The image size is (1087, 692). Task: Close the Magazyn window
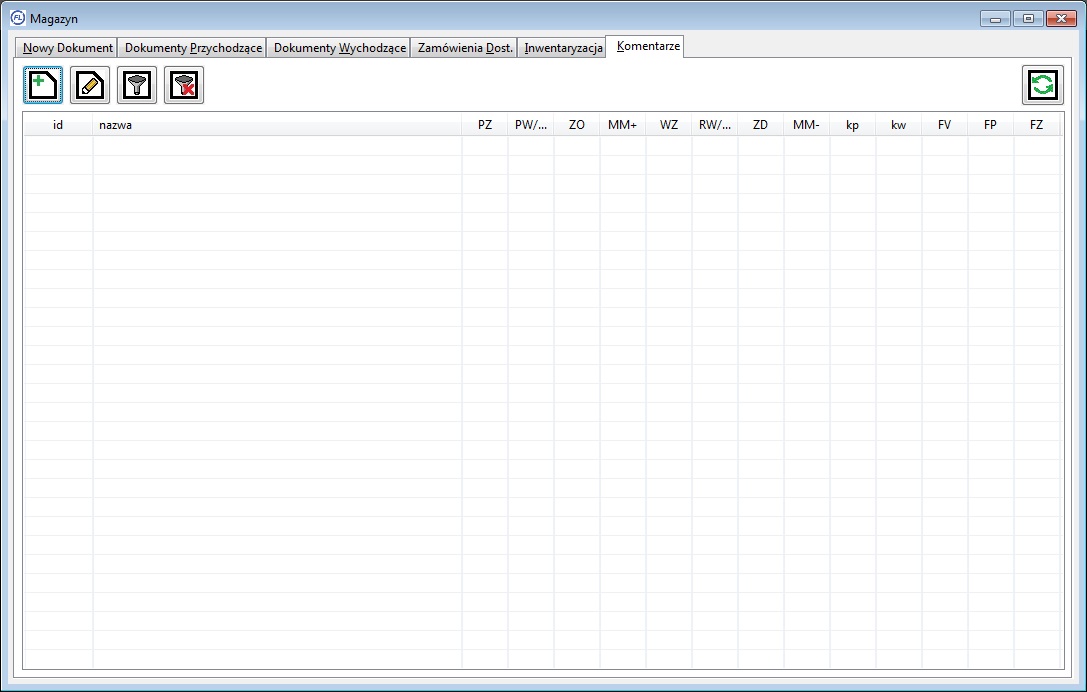click(1061, 19)
